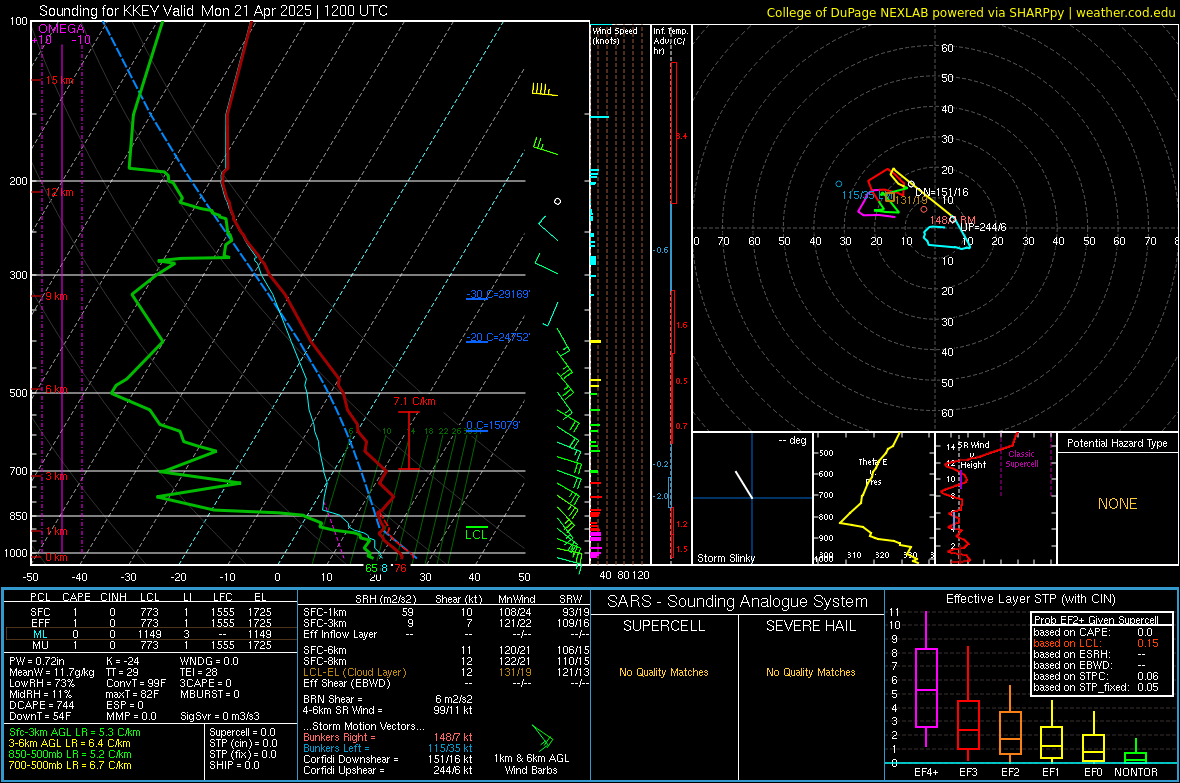Click 'Effective Layer STP (with CIN)' title

click(x=1030, y=599)
